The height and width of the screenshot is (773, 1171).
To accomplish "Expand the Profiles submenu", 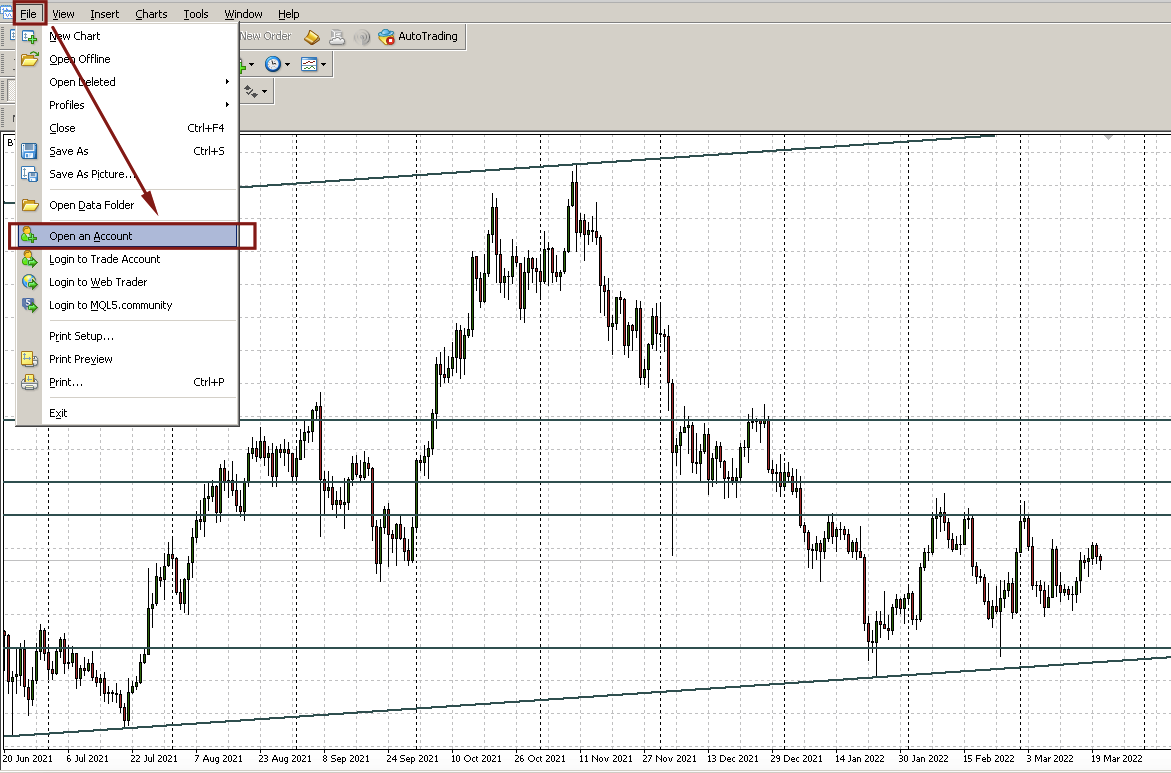I will click(227, 105).
